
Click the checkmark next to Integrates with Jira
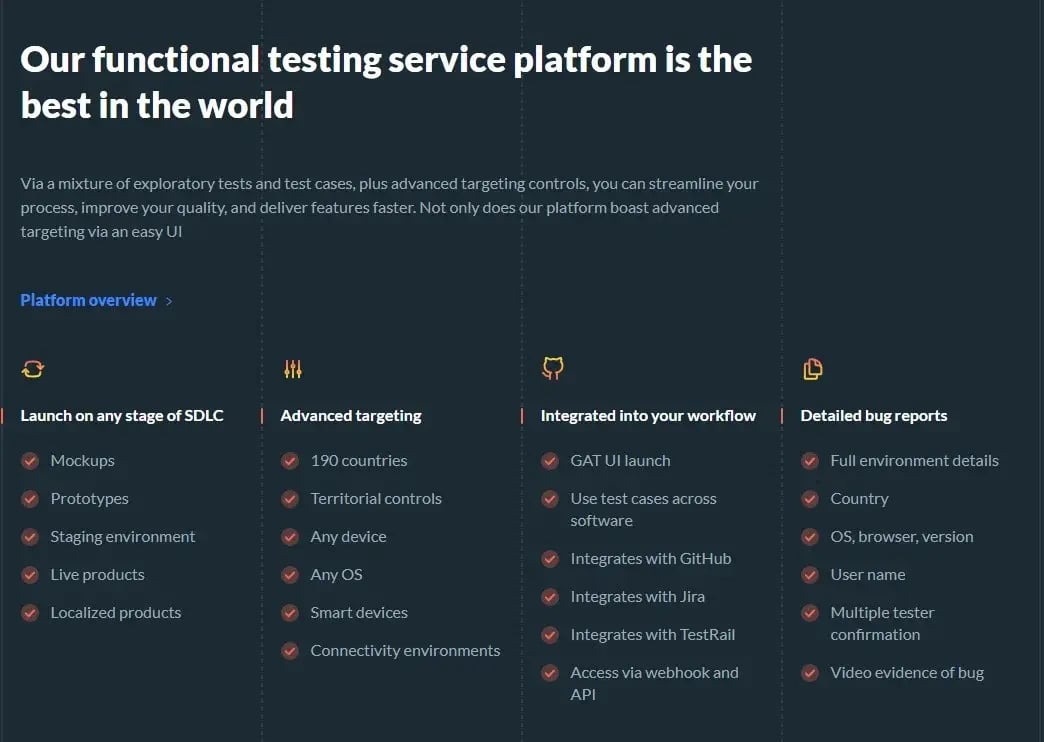click(x=550, y=597)
